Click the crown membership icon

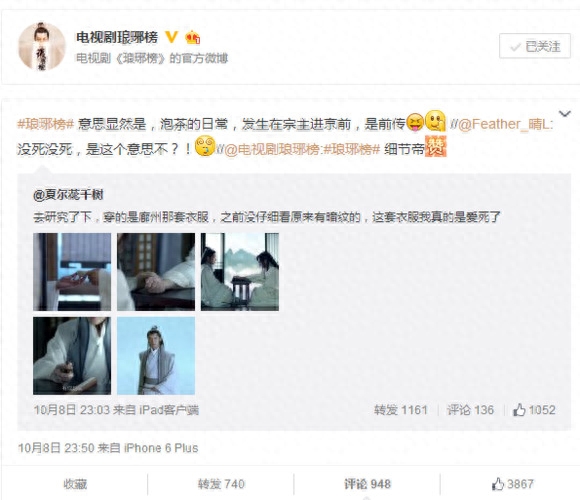[x=192, y=37]
